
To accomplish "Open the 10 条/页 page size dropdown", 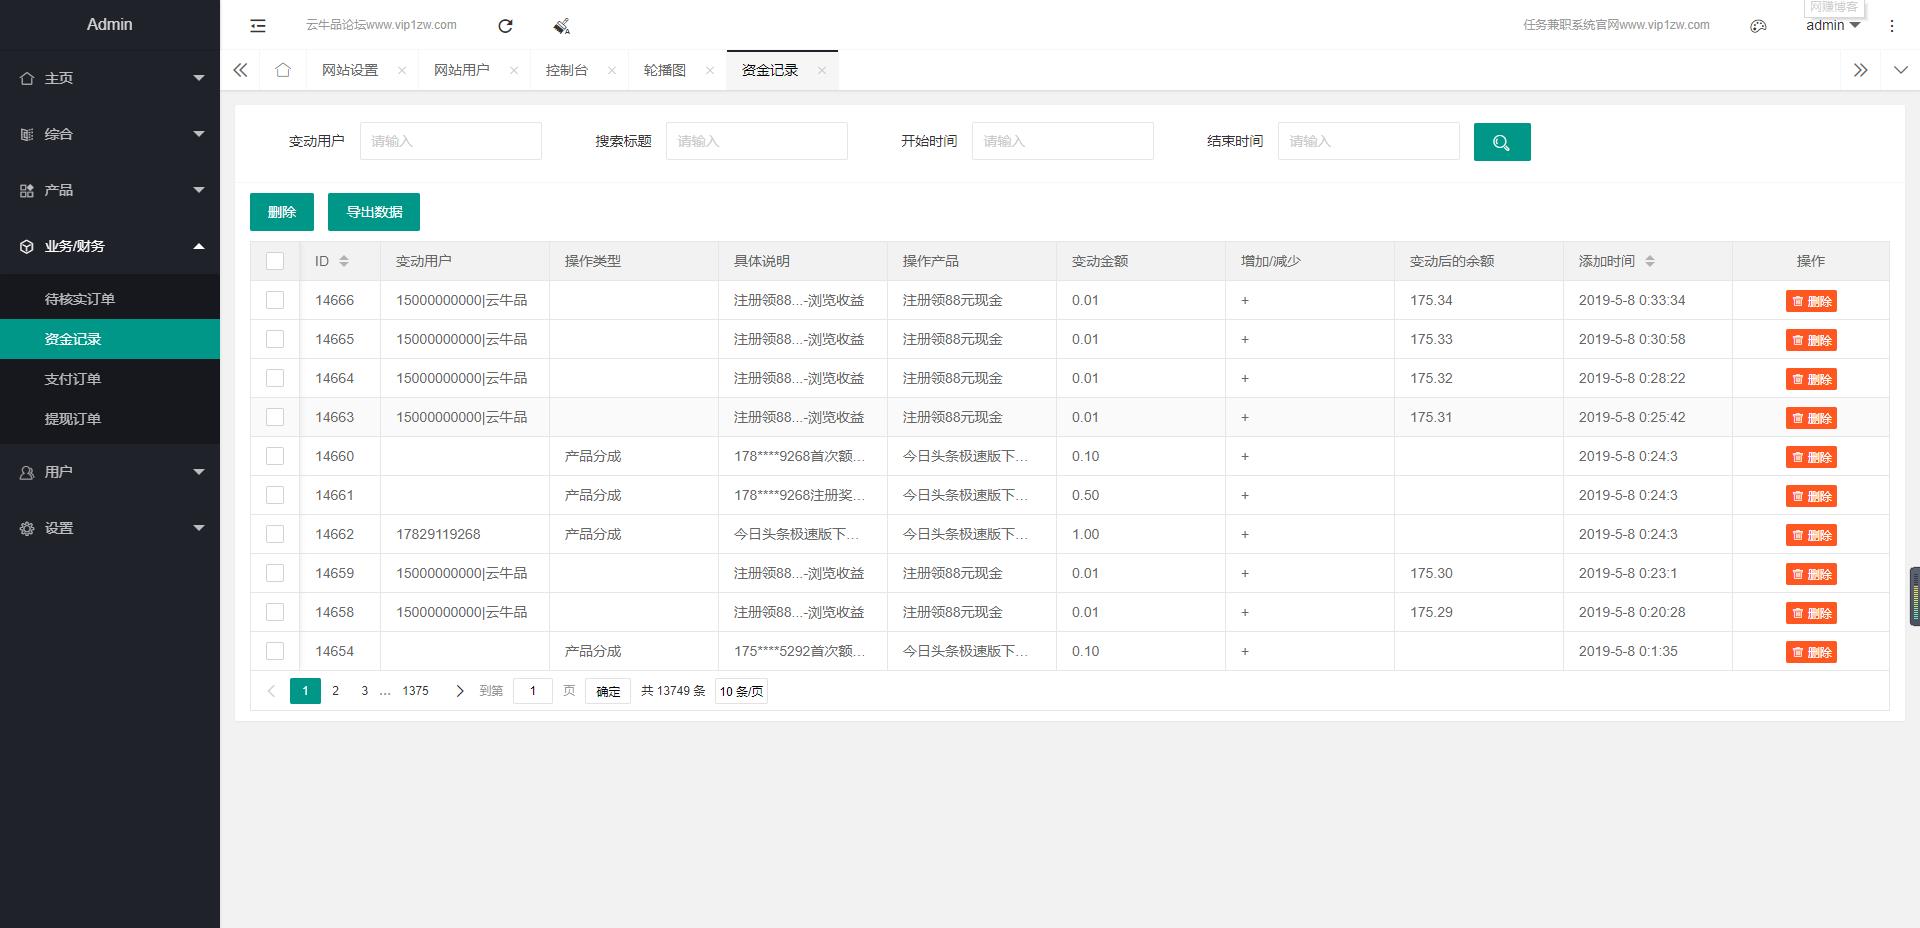I will coord(741,691).
